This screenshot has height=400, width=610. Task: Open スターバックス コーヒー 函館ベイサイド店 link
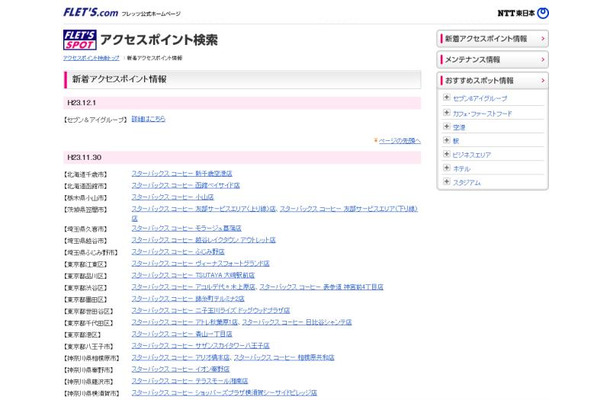click(x=186, y=185)
